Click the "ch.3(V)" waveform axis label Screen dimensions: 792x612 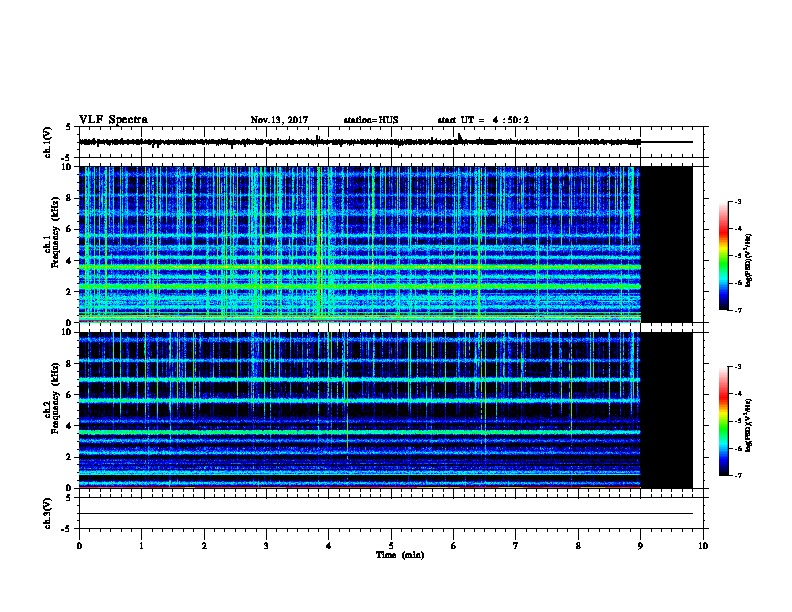point(48,513)
